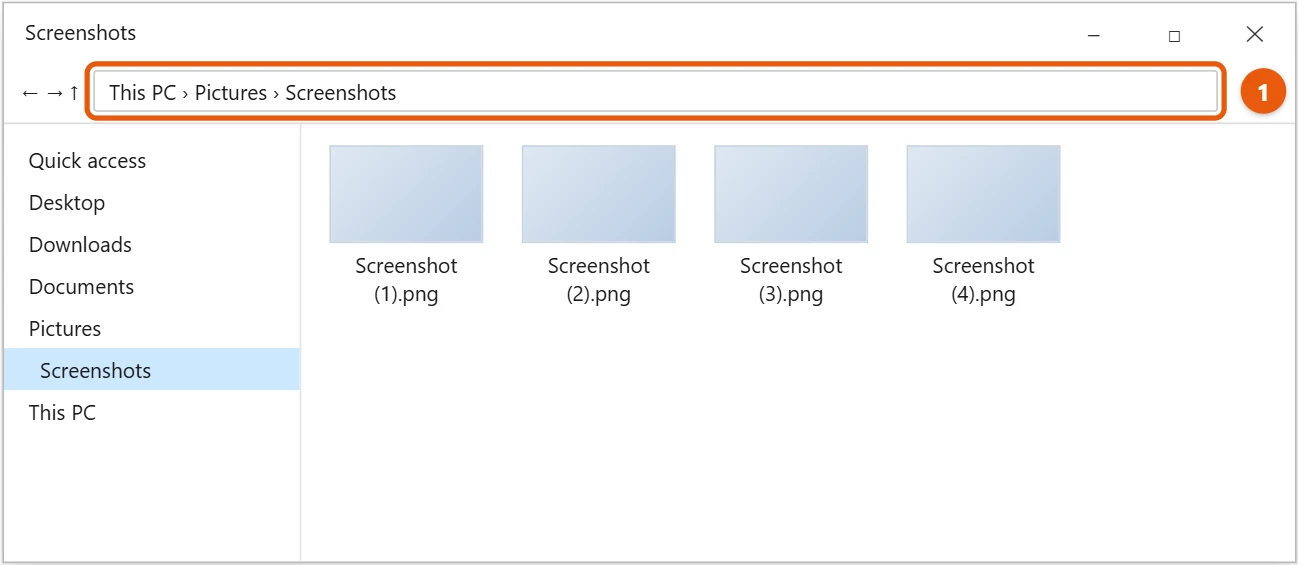1299x565 pixels.
Task: Go back with the left arrow
Action: (x=29, y=93)
